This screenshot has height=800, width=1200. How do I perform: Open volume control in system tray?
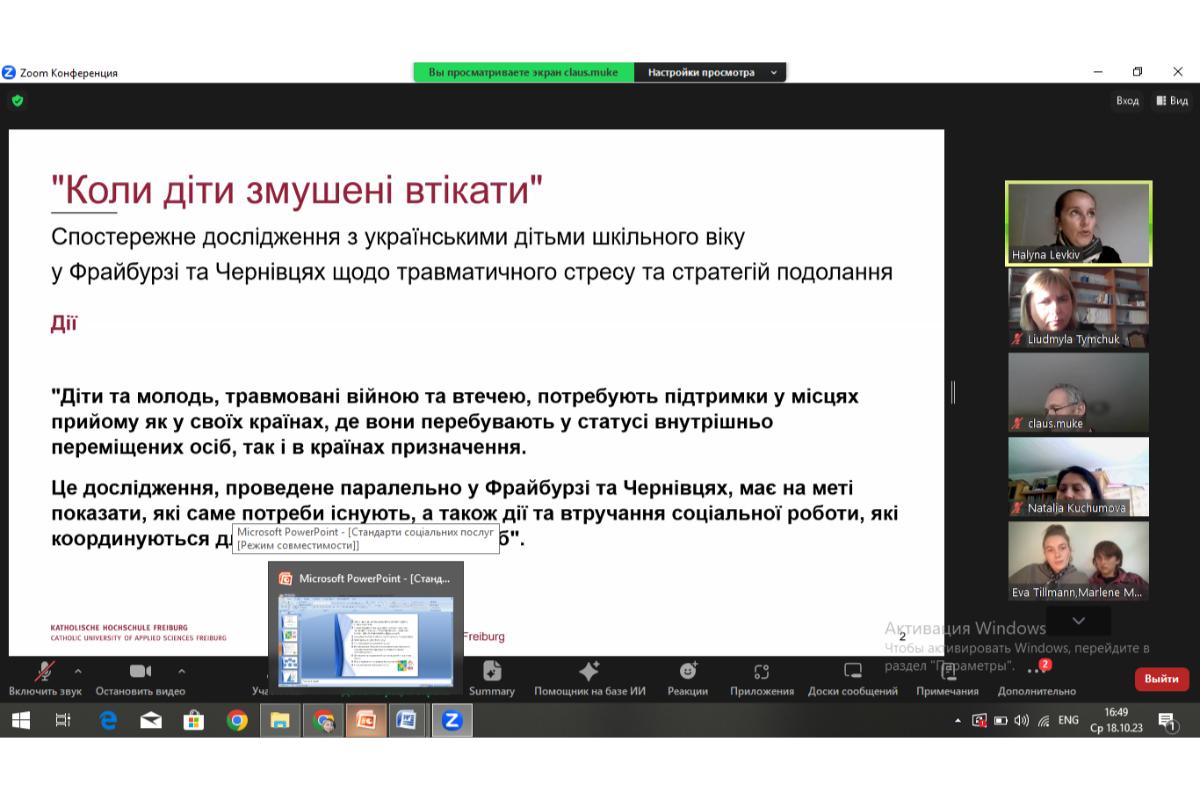click(1021, 720)
